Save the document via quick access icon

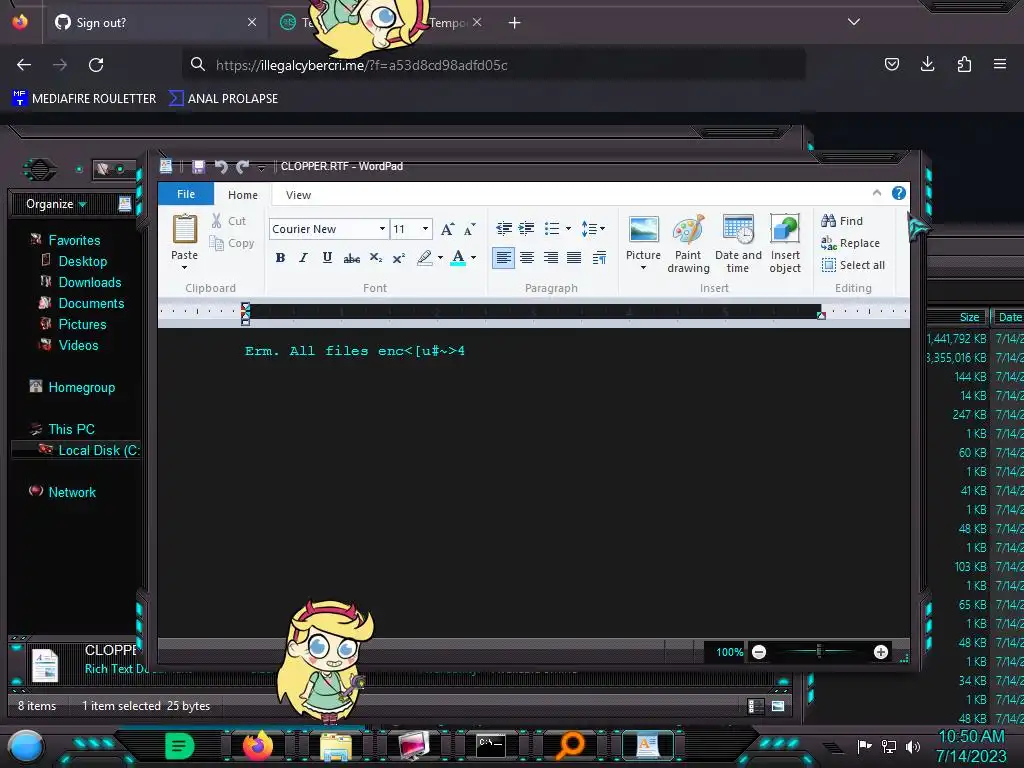click(x=199, y=167)
